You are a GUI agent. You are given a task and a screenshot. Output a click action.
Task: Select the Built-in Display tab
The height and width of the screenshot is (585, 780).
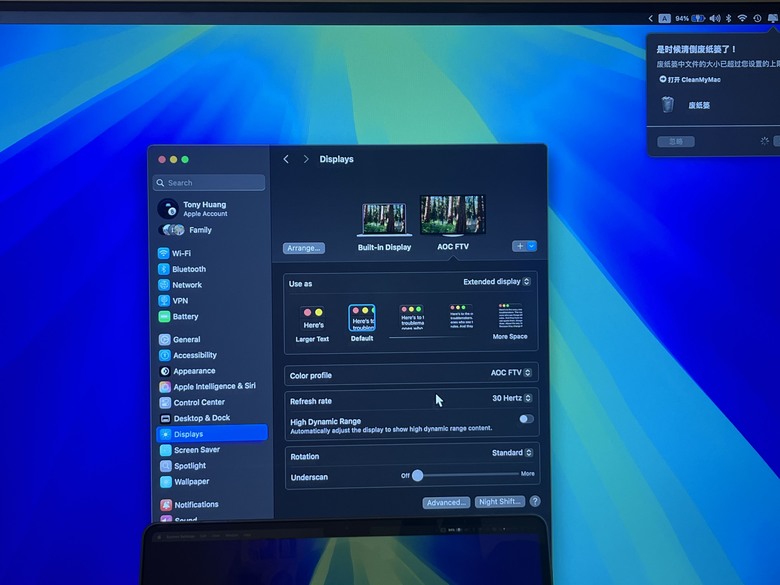[x=384, y=227]
